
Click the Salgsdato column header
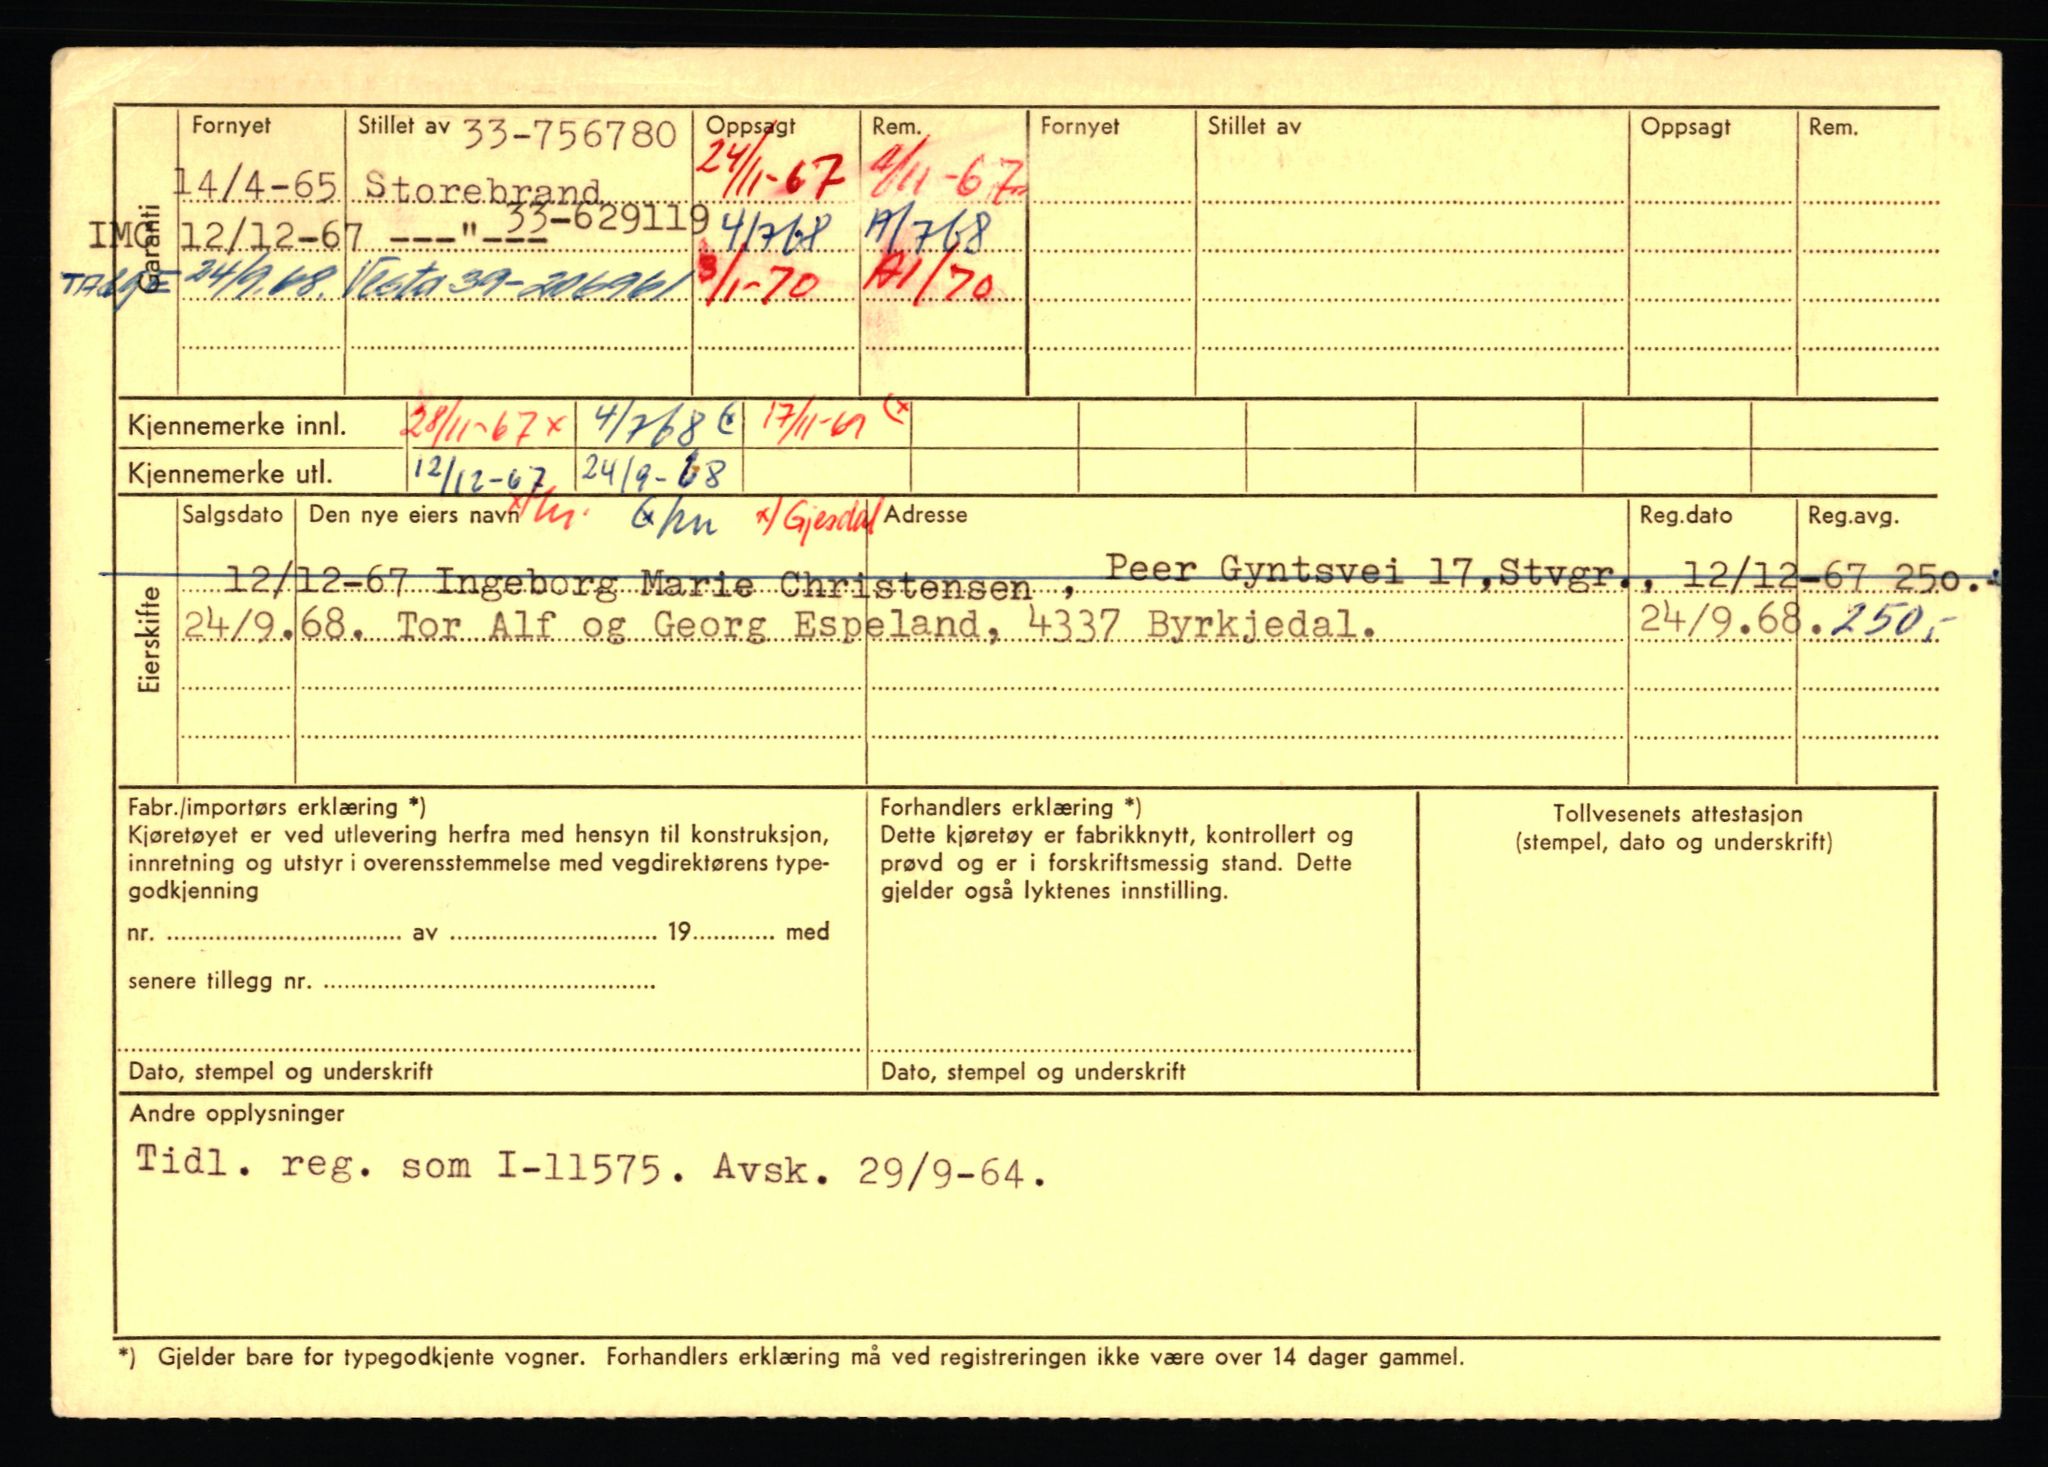232,515
